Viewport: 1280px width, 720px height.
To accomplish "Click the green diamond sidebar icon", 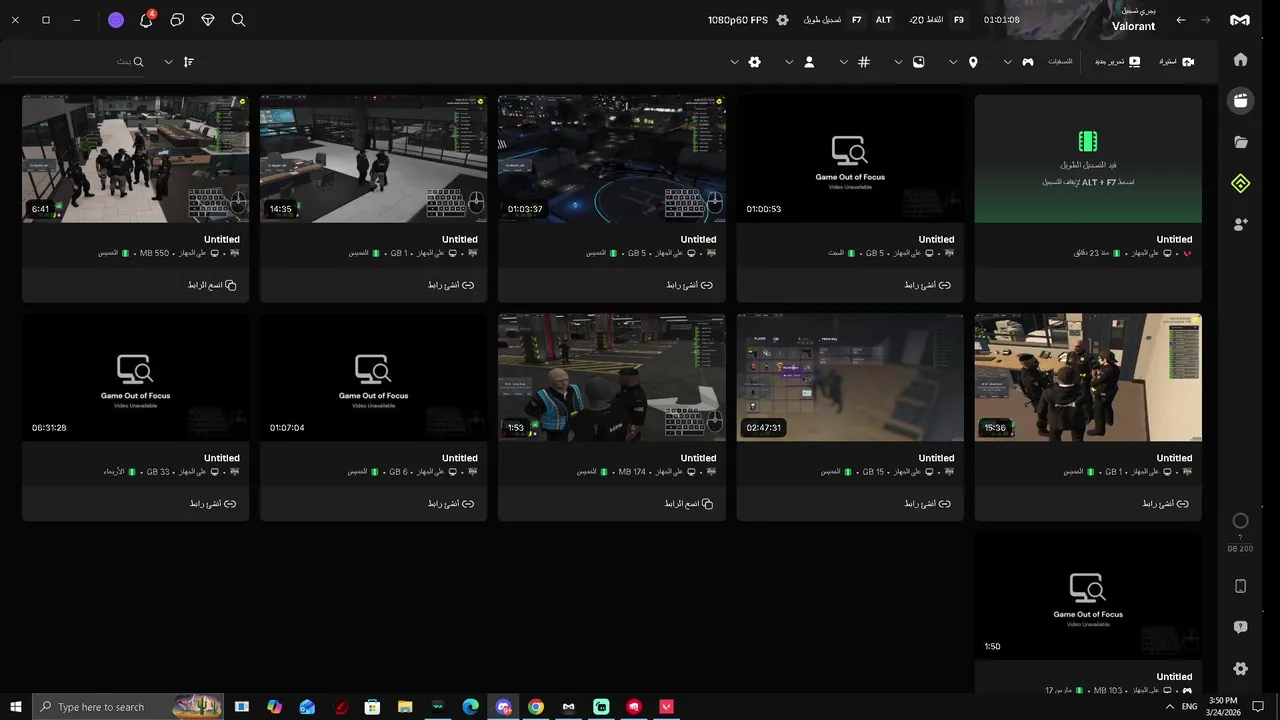I will 1240,183.
